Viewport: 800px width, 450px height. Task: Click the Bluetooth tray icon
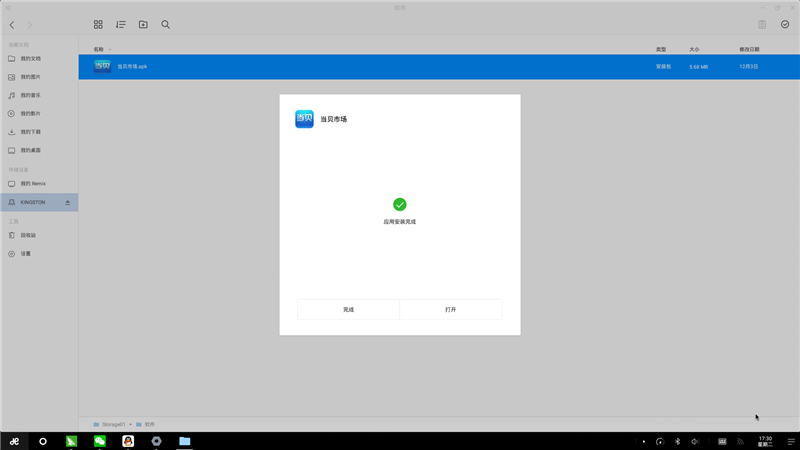pos(678,442)
